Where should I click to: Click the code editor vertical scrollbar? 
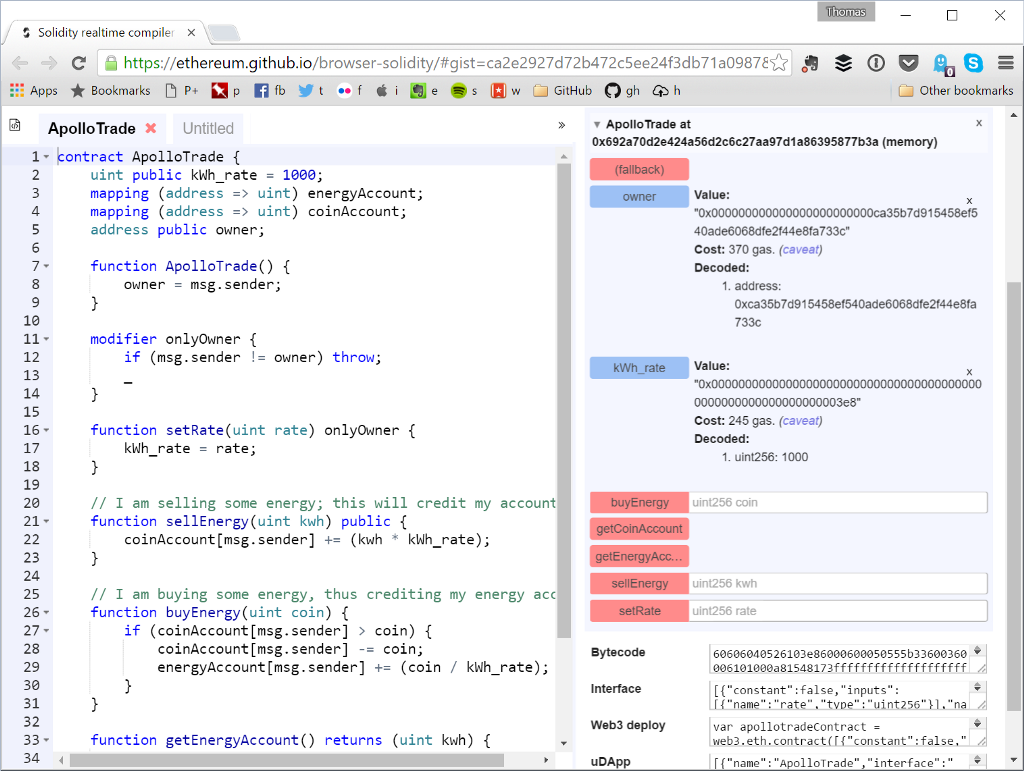(563, 400)
